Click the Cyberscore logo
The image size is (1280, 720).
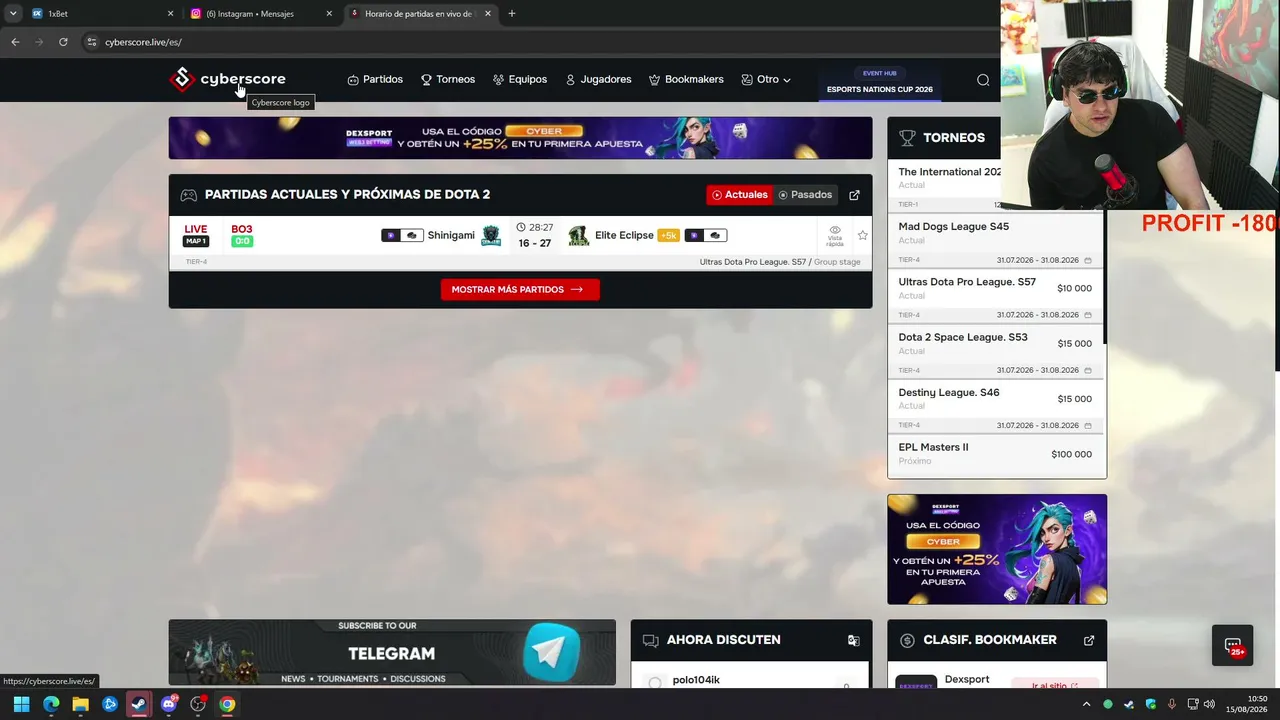(228, 79)
